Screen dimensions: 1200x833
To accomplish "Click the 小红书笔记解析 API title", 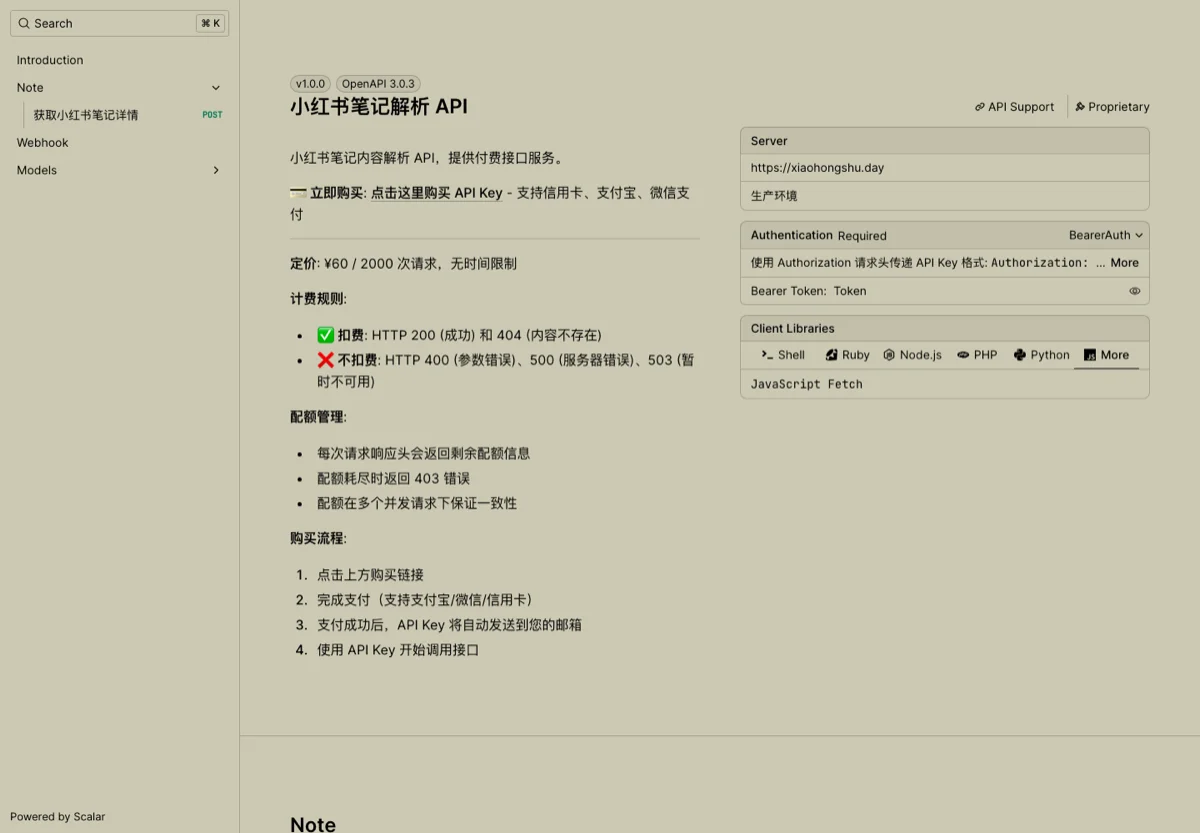I will pyautogui.click(x=379, y=107).
